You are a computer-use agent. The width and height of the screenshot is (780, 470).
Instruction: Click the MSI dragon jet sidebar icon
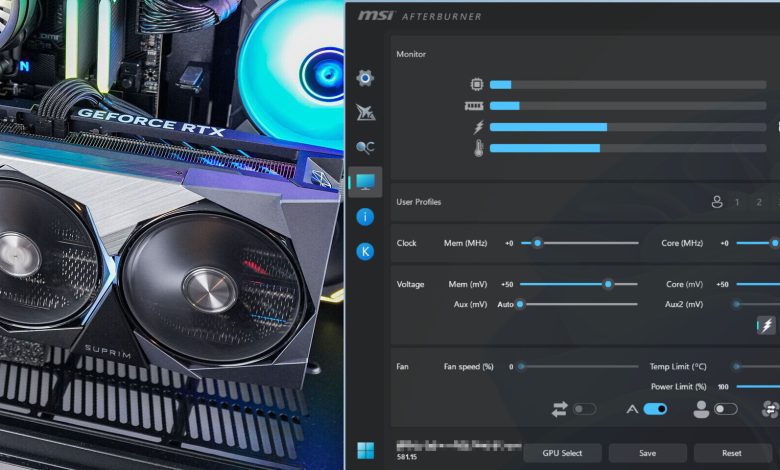click(x=365, y=113)
